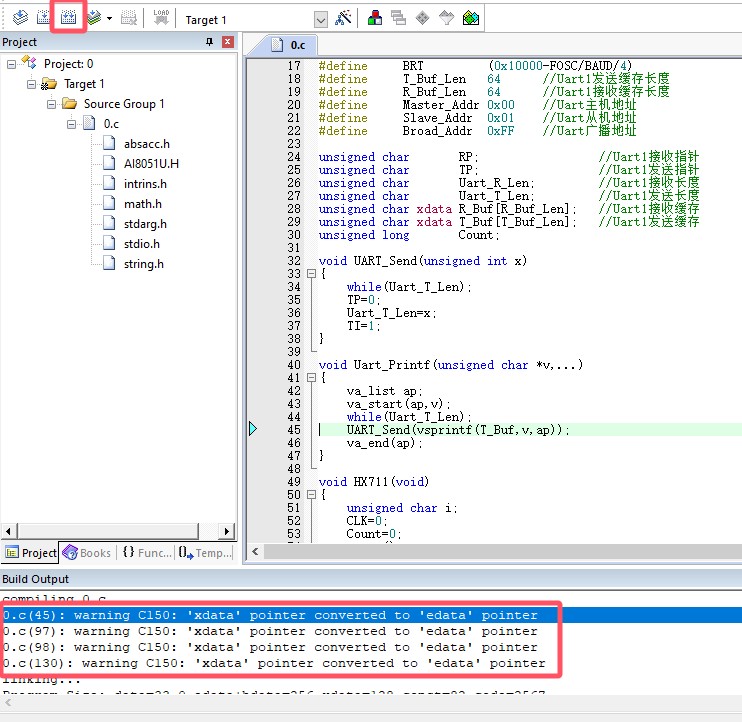Screen dimensions: 742x722
Task: Open Options for Target (magic wand) icon
Action: pos(343,18)
